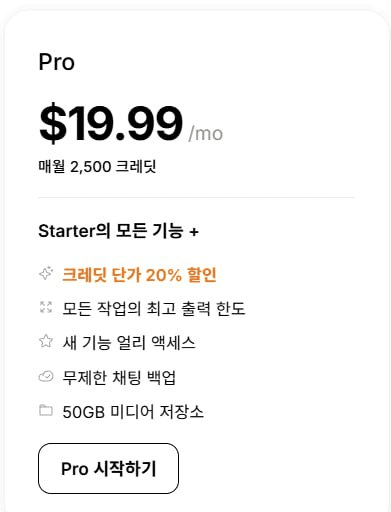
Task: Click the folder icon for media storage
Action: [x=46, y=411]
